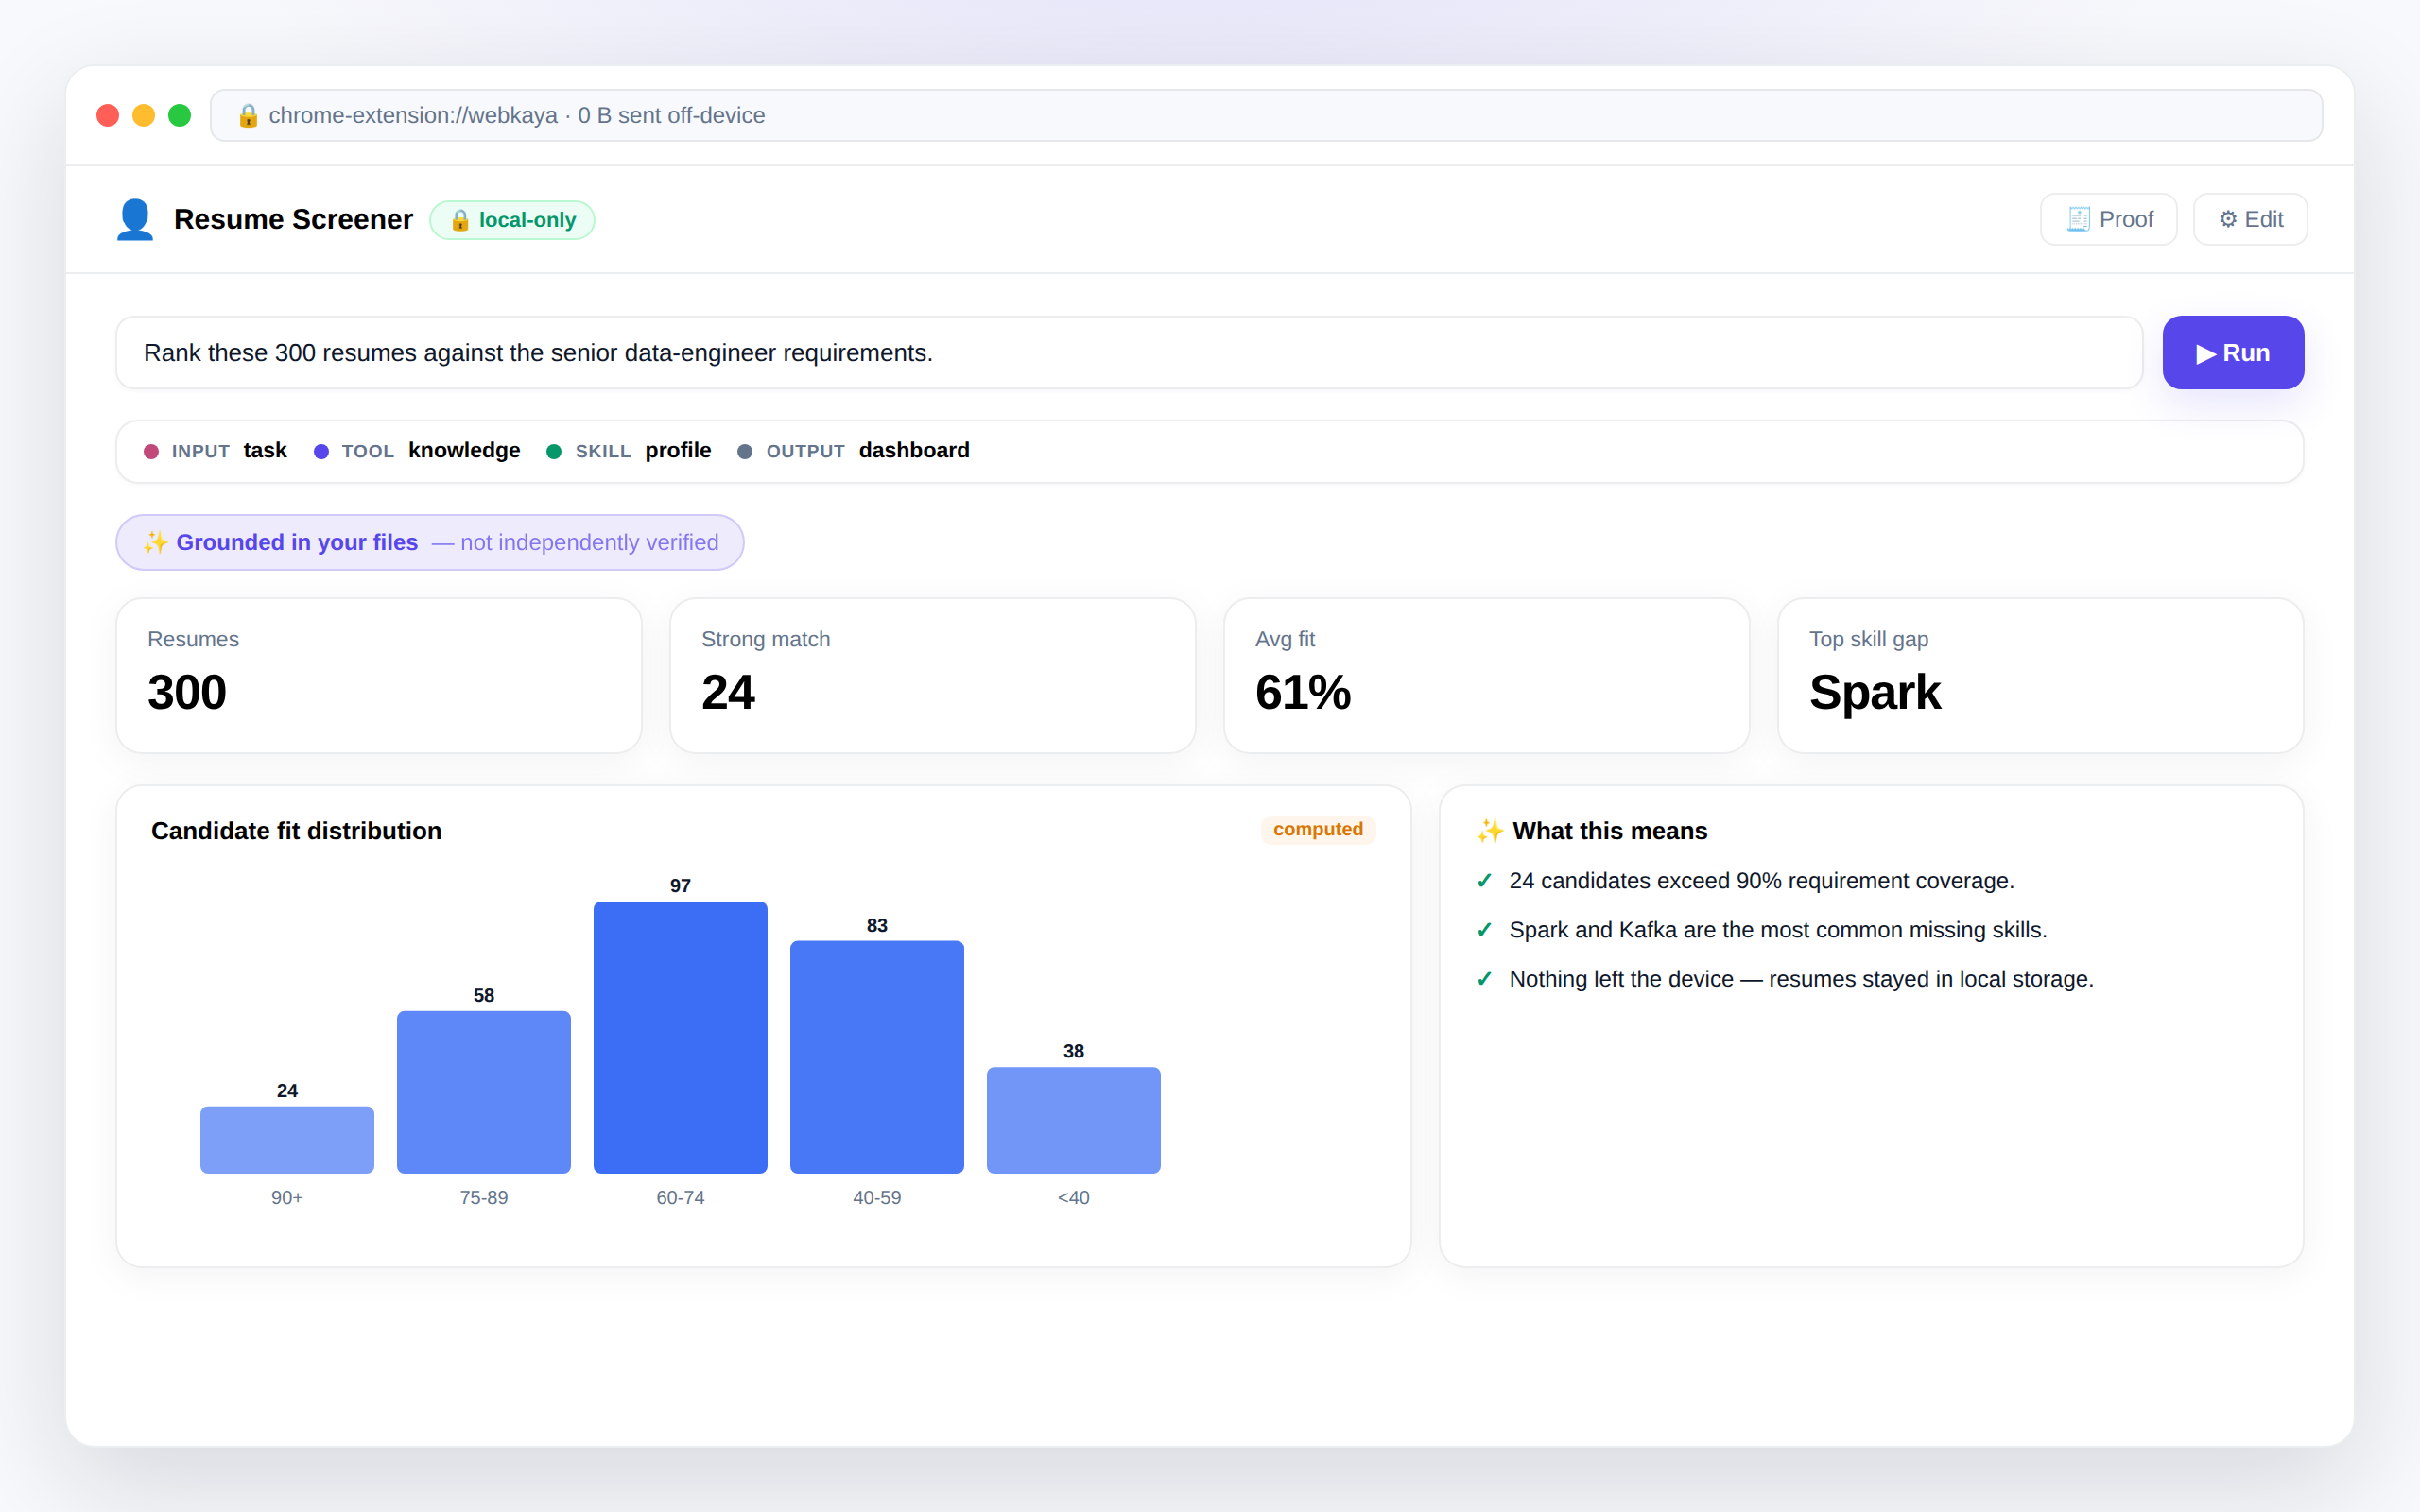Screen dimensions: 2420x1512
Task: Select the OUTPUT dashboard pipeline step
Action: tap(854, 451)
